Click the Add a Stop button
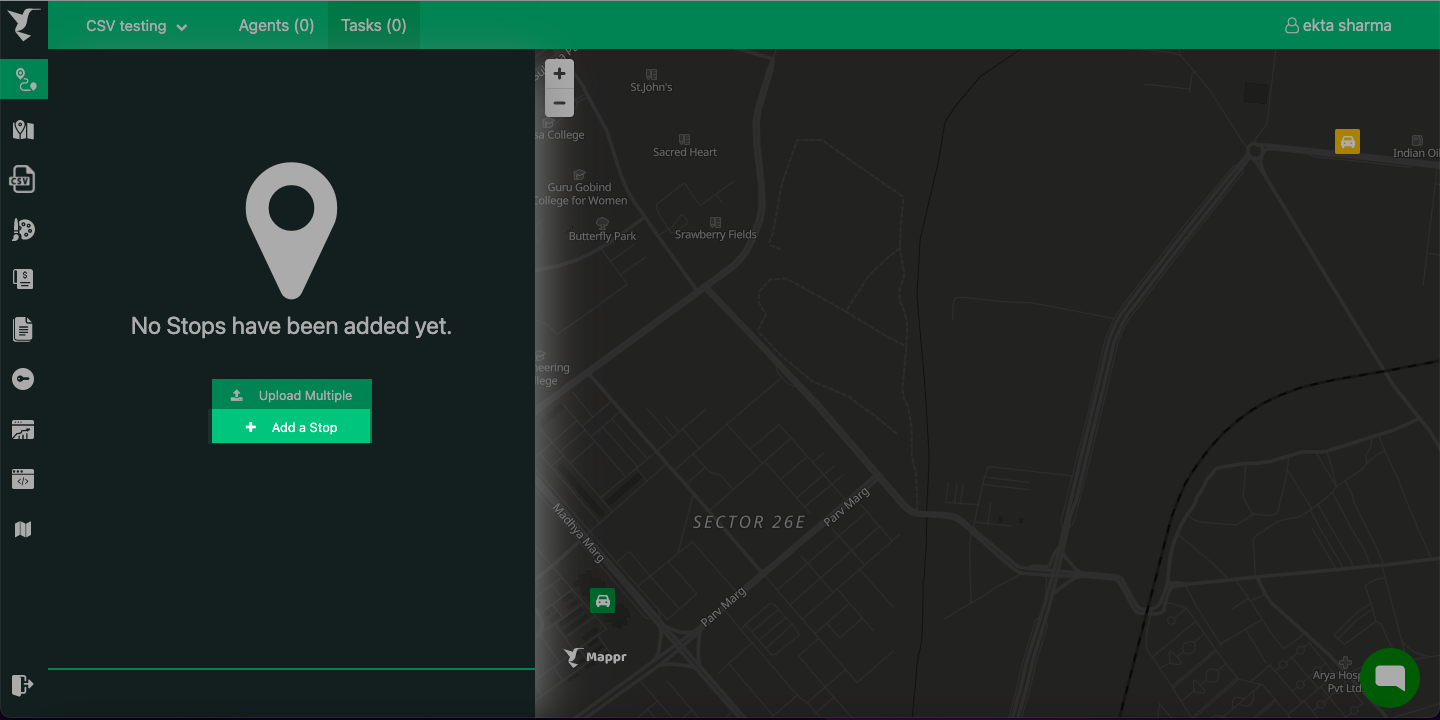 pyautogui.click(x=292, y=427)
